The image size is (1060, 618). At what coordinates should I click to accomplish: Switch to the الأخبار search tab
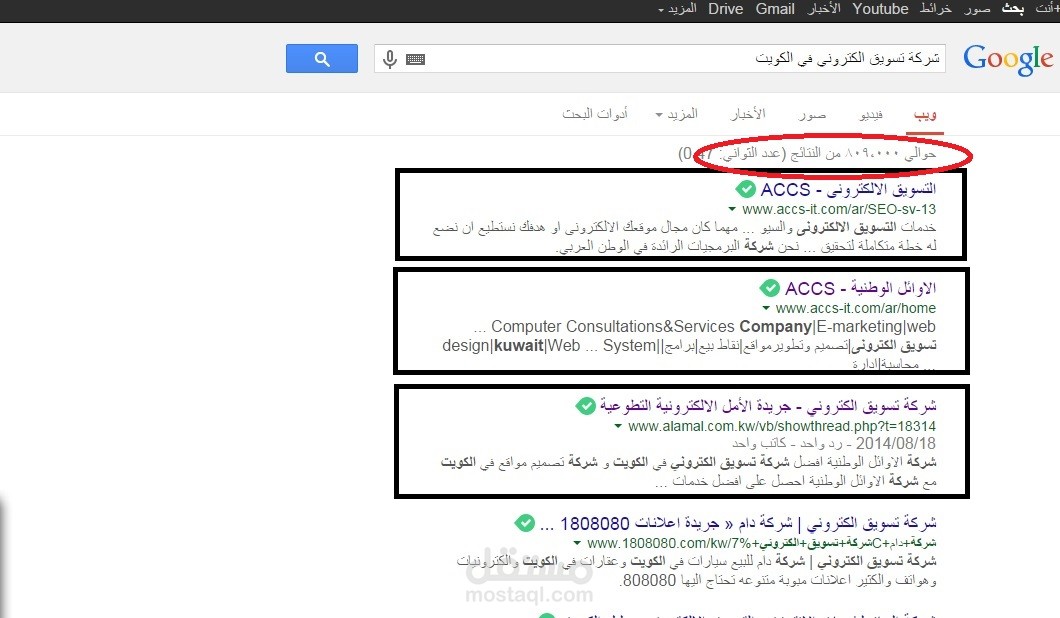748,114
